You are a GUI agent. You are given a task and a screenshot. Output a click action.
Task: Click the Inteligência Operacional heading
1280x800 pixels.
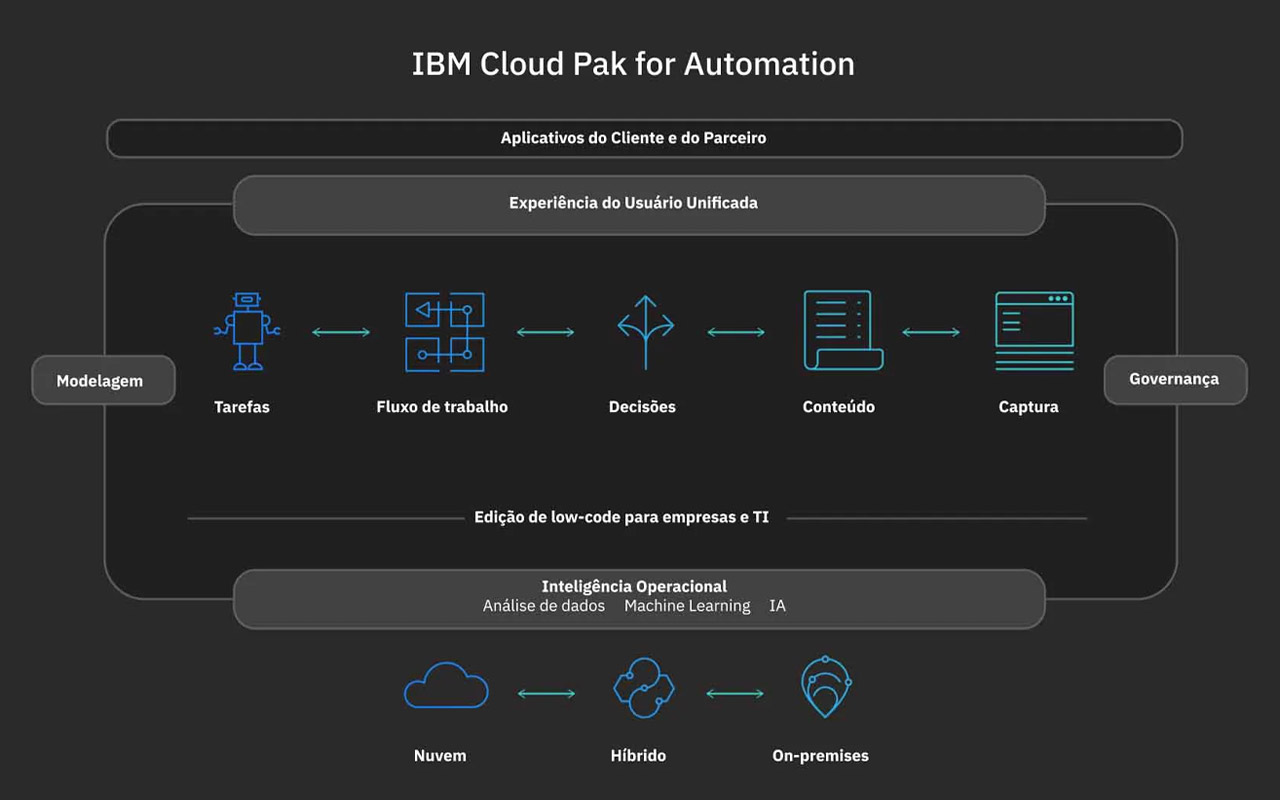pyautogui.click(x=634, y=586)
